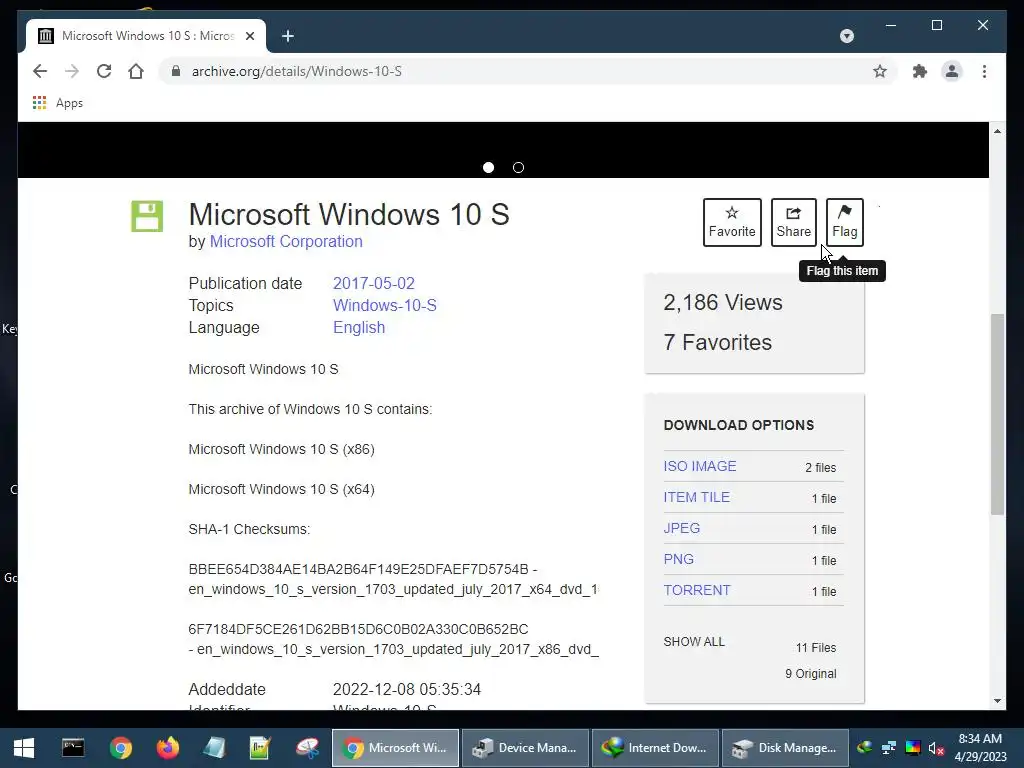Click the address bar URL
Screen dimensions: 1024x768
[296, 71]
